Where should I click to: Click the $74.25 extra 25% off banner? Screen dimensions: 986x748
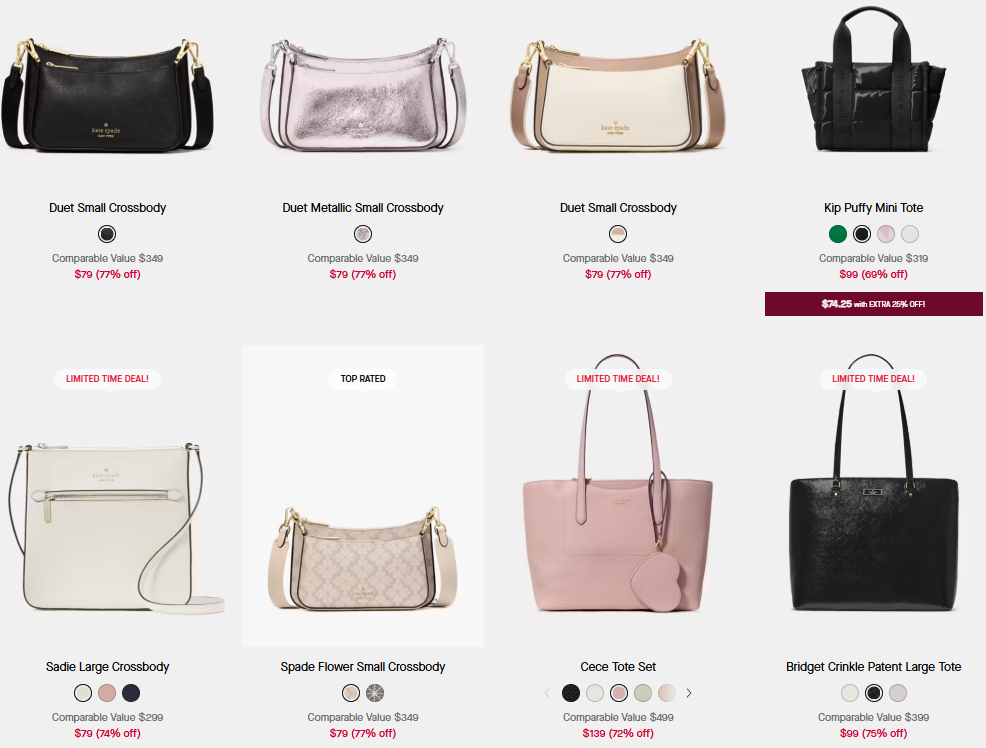click(873, 304)
